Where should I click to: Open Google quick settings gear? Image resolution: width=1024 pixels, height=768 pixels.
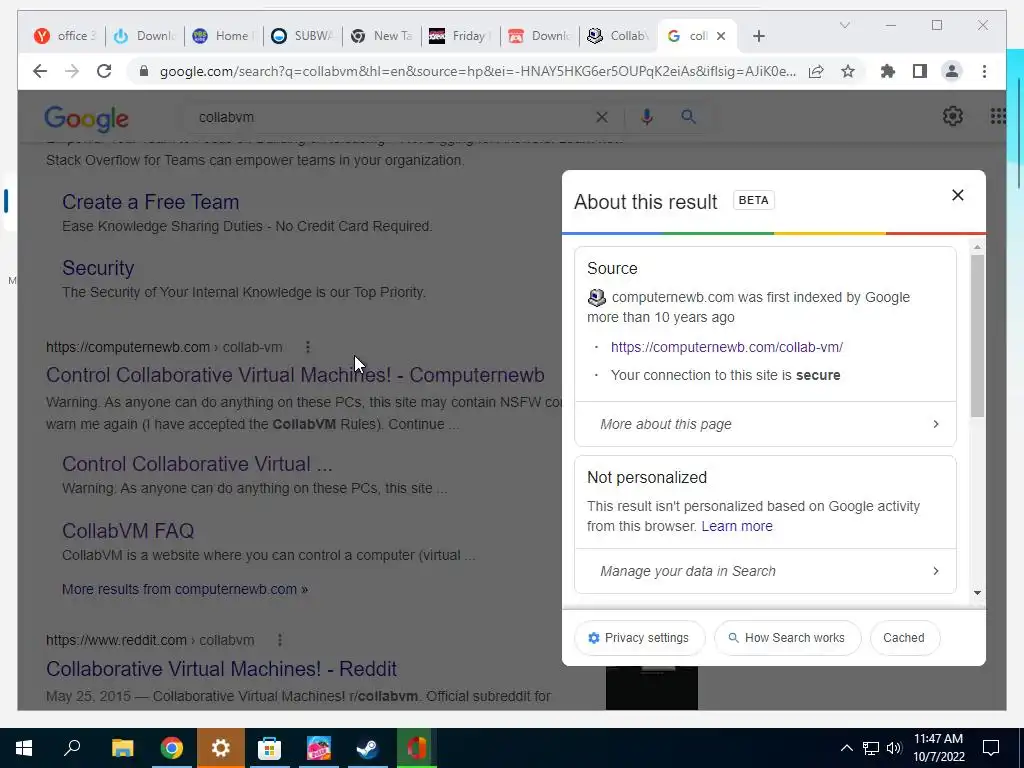[952, 116]
